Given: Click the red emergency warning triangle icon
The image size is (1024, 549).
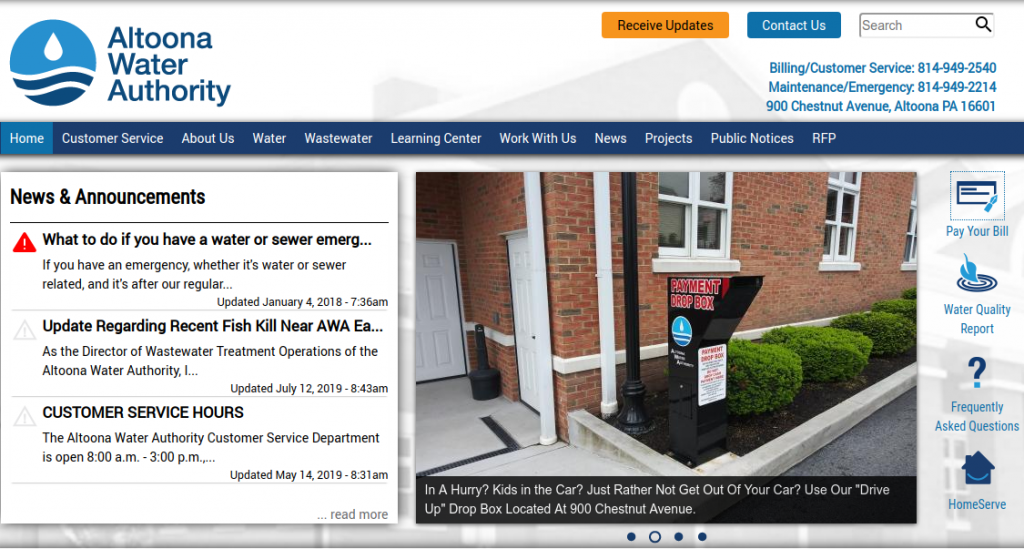Looking at the screenshot, I should [x=24, y=242].
